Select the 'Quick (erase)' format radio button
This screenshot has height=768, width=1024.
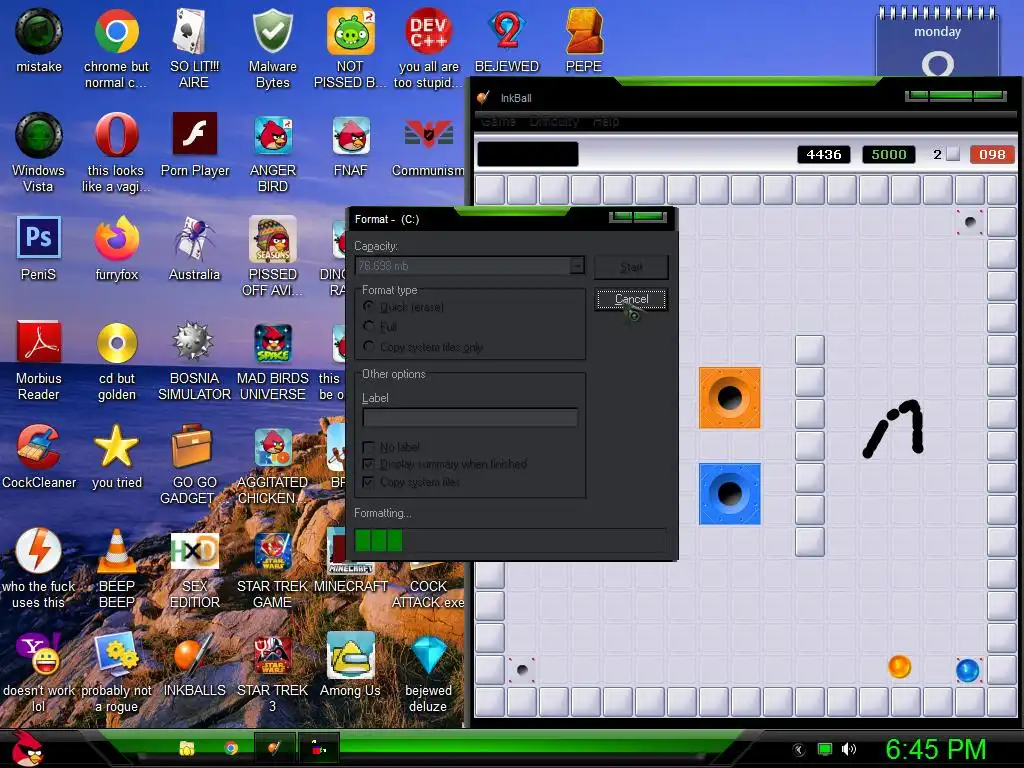point(369,306)
